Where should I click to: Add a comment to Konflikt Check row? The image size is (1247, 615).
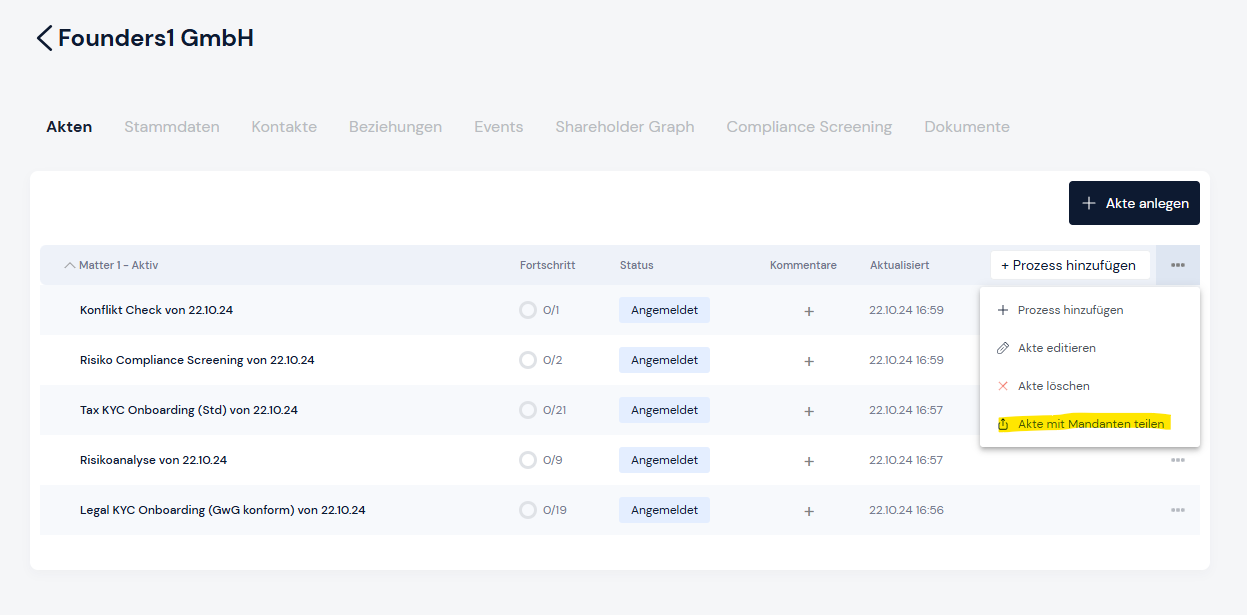[x=809, y=311]
